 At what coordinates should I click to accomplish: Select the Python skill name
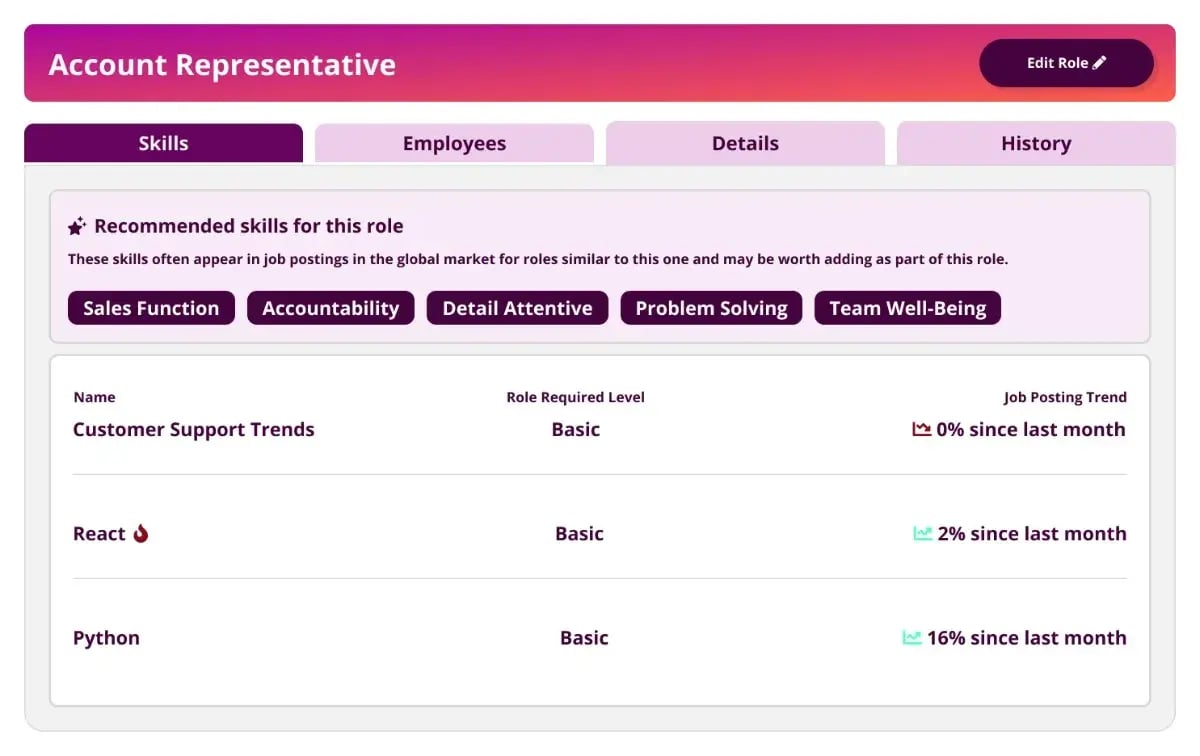[x=106, y=637]
